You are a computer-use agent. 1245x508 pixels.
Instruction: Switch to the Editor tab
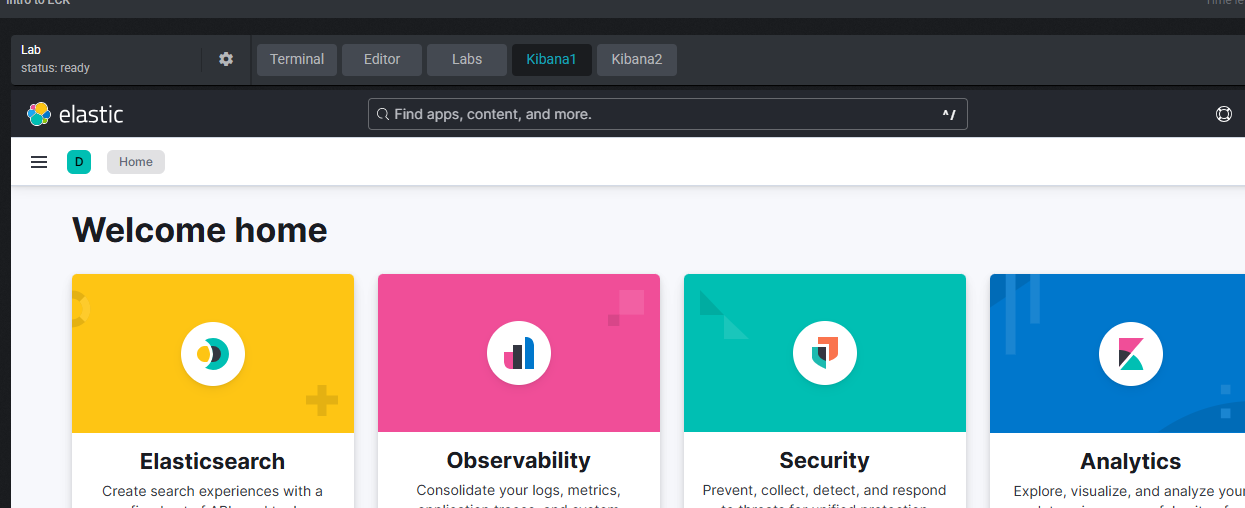[382, 59]
